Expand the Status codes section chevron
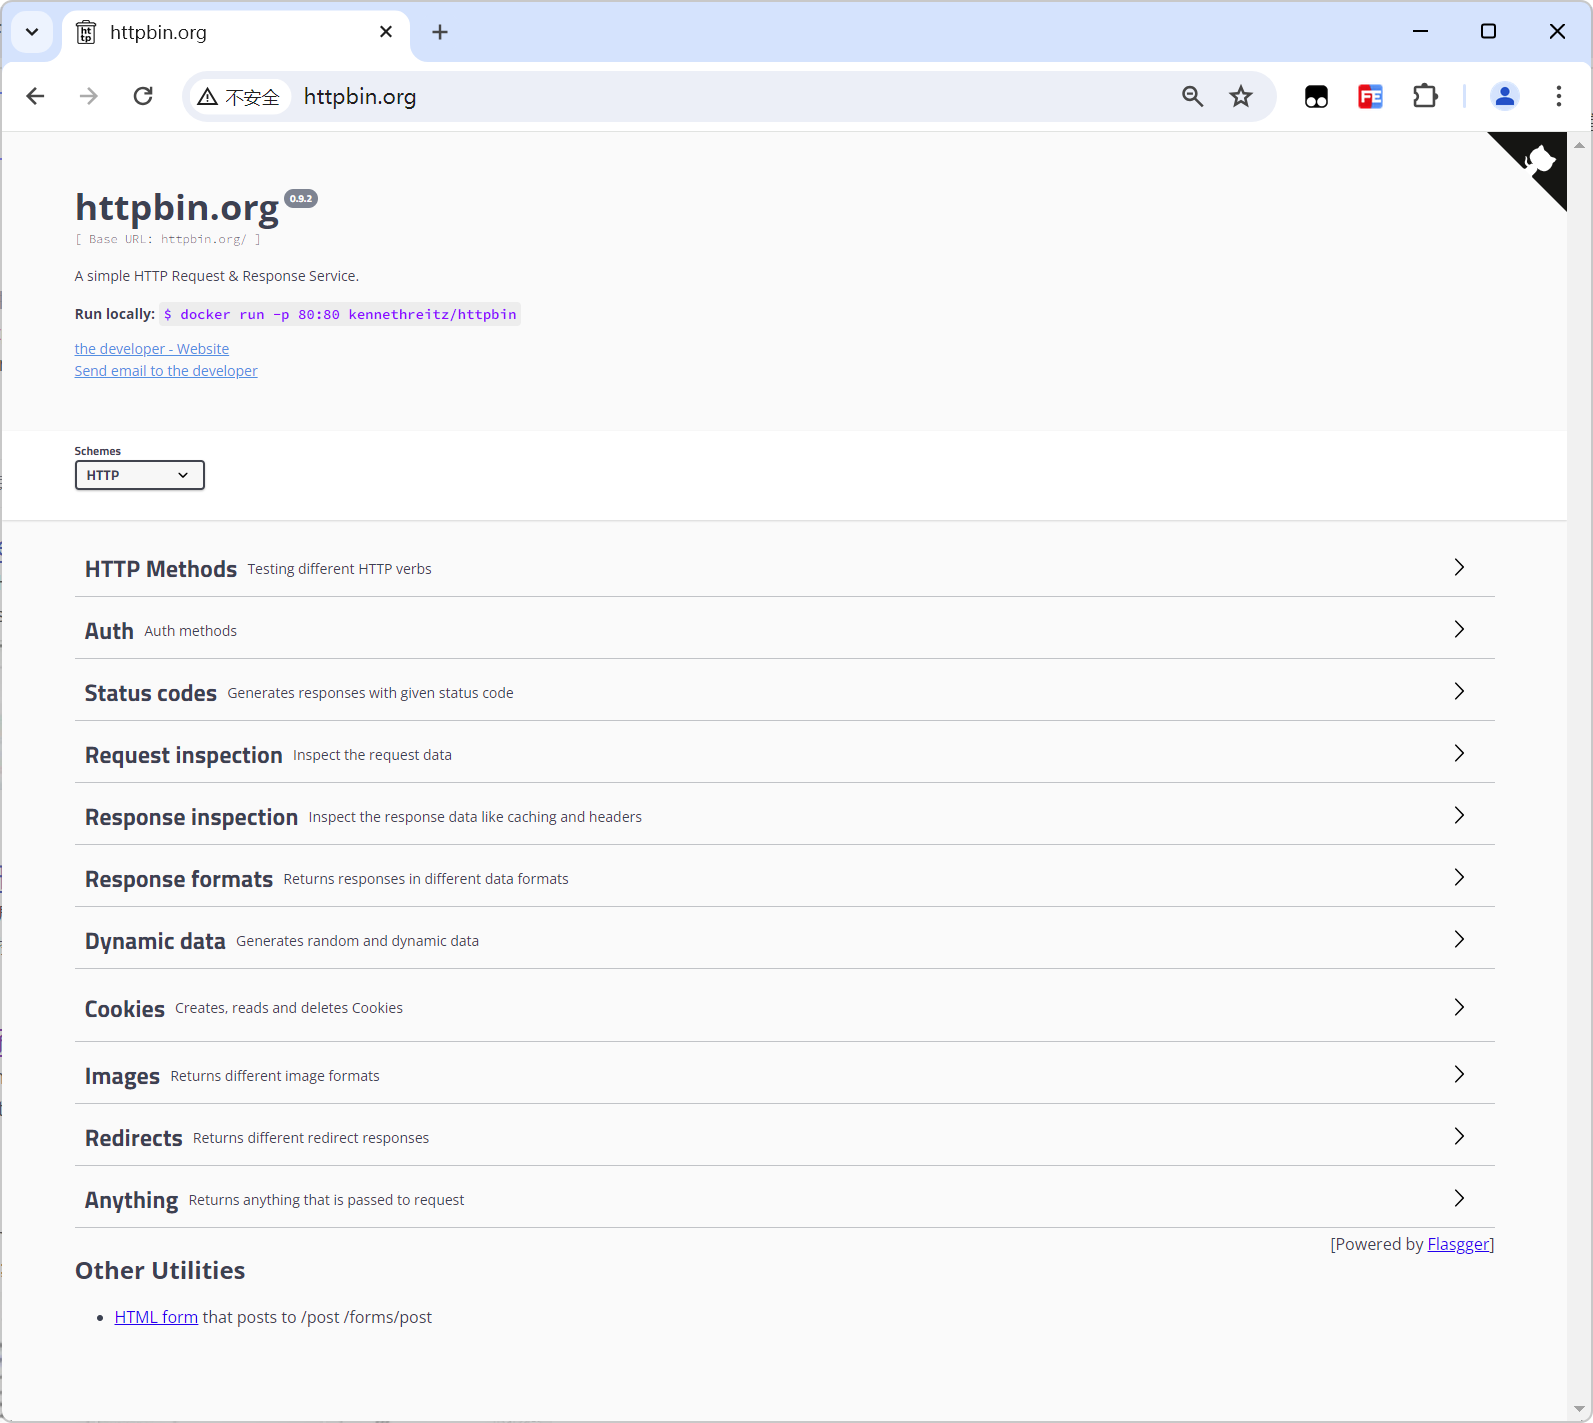1593x1423 pixels. pos(1459,691)
